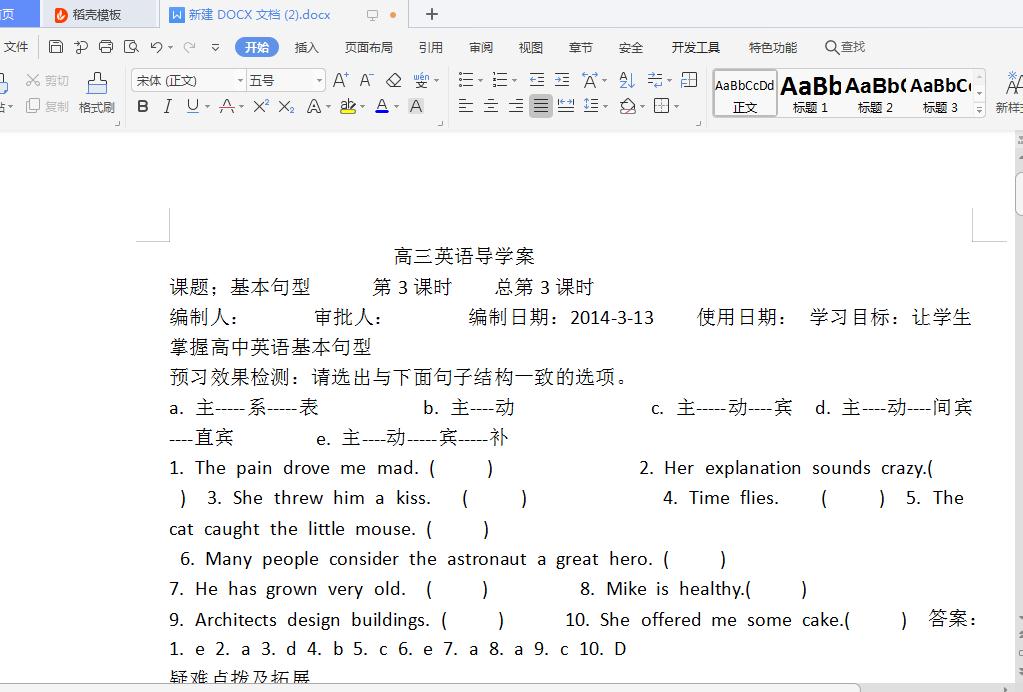Screen dimensions: 1023x692
Task: Open the font name dropdown arrow
Action: (x=240, y=81)
